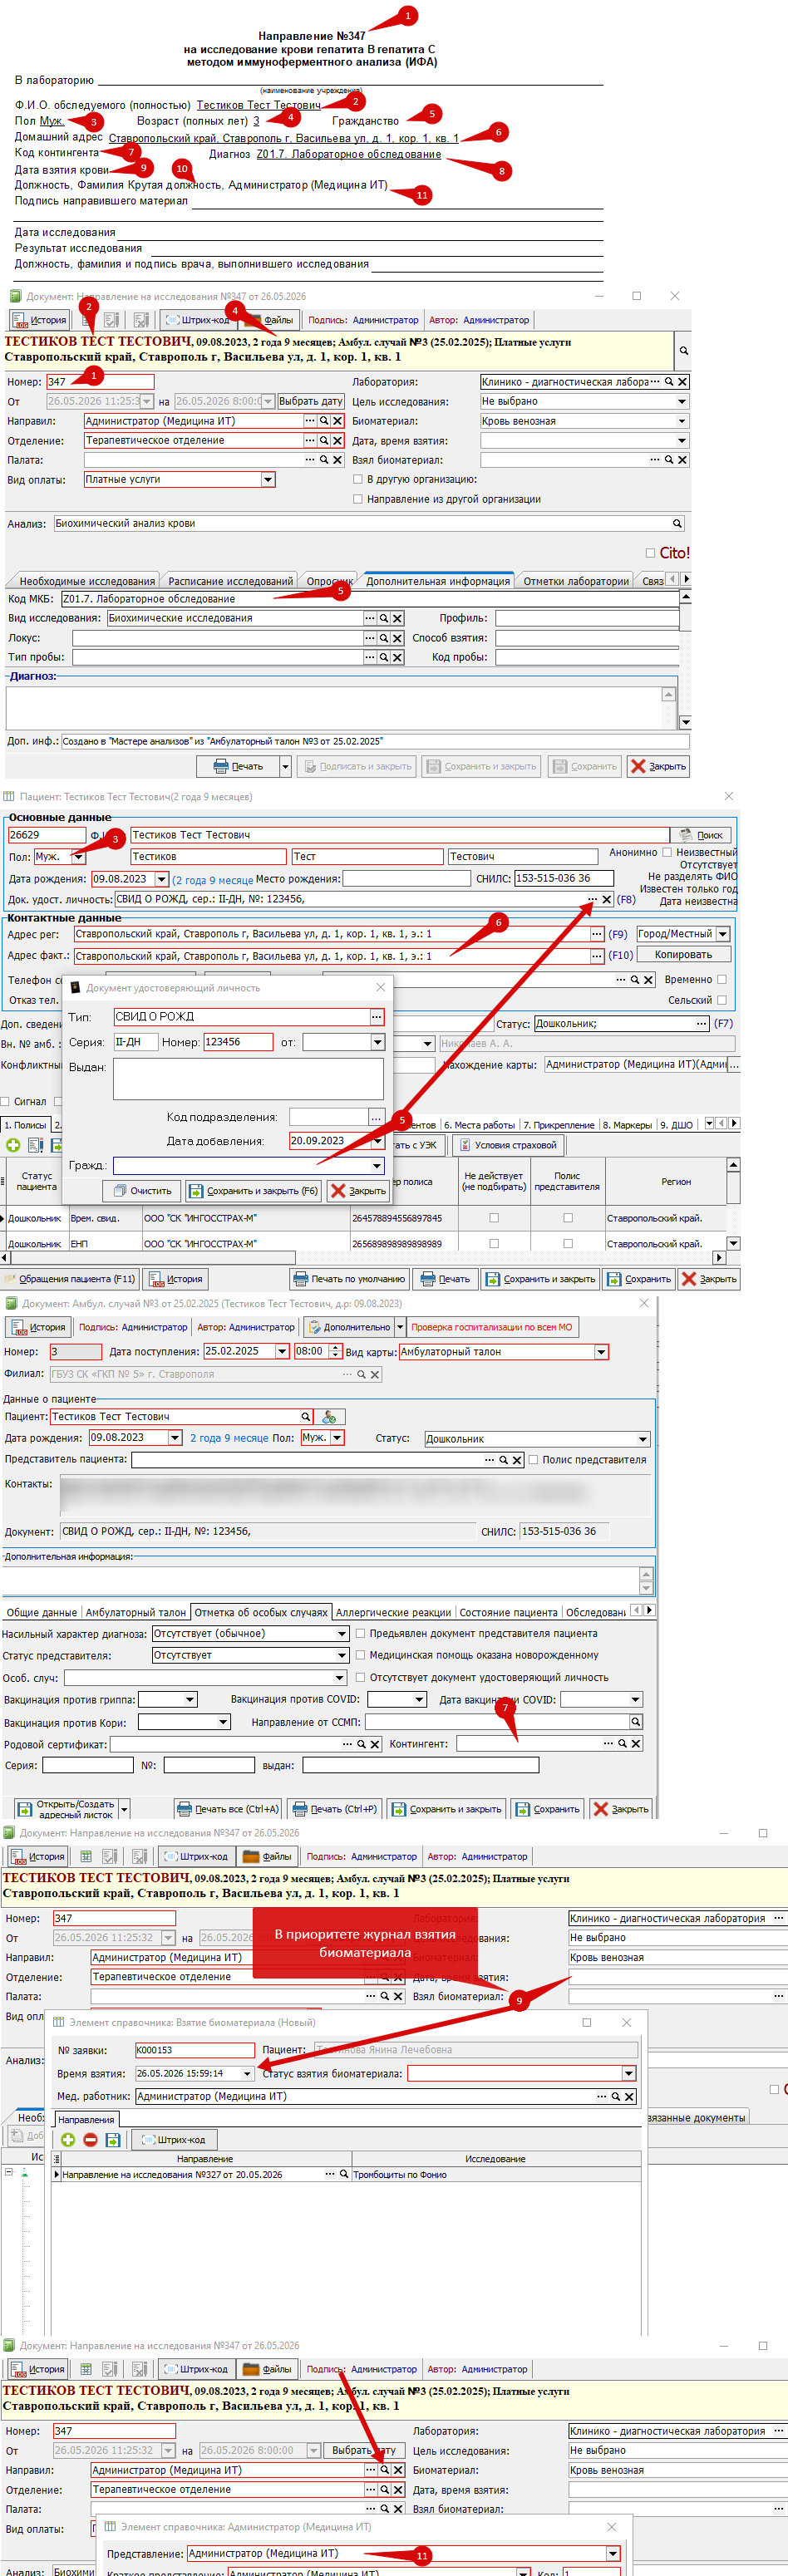Open Биоматериал Кровь венозная dropdown
Screen dimensions: 788x2576
pyautogui.click(x=682, y=421)
